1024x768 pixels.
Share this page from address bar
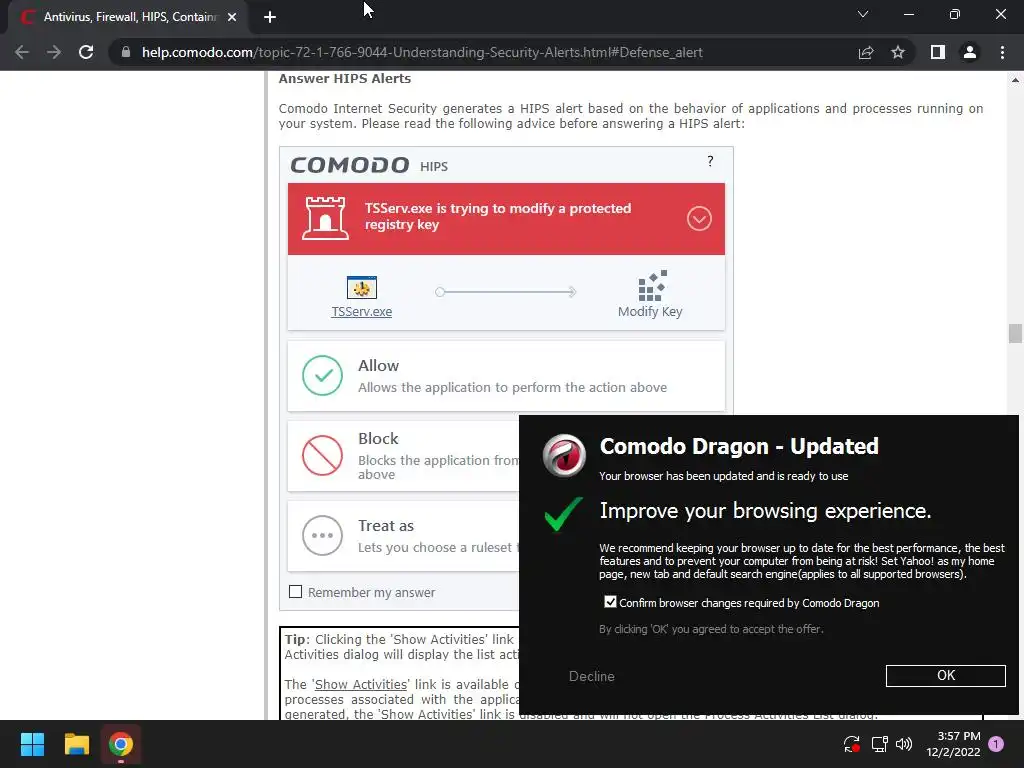coord(866,52)
